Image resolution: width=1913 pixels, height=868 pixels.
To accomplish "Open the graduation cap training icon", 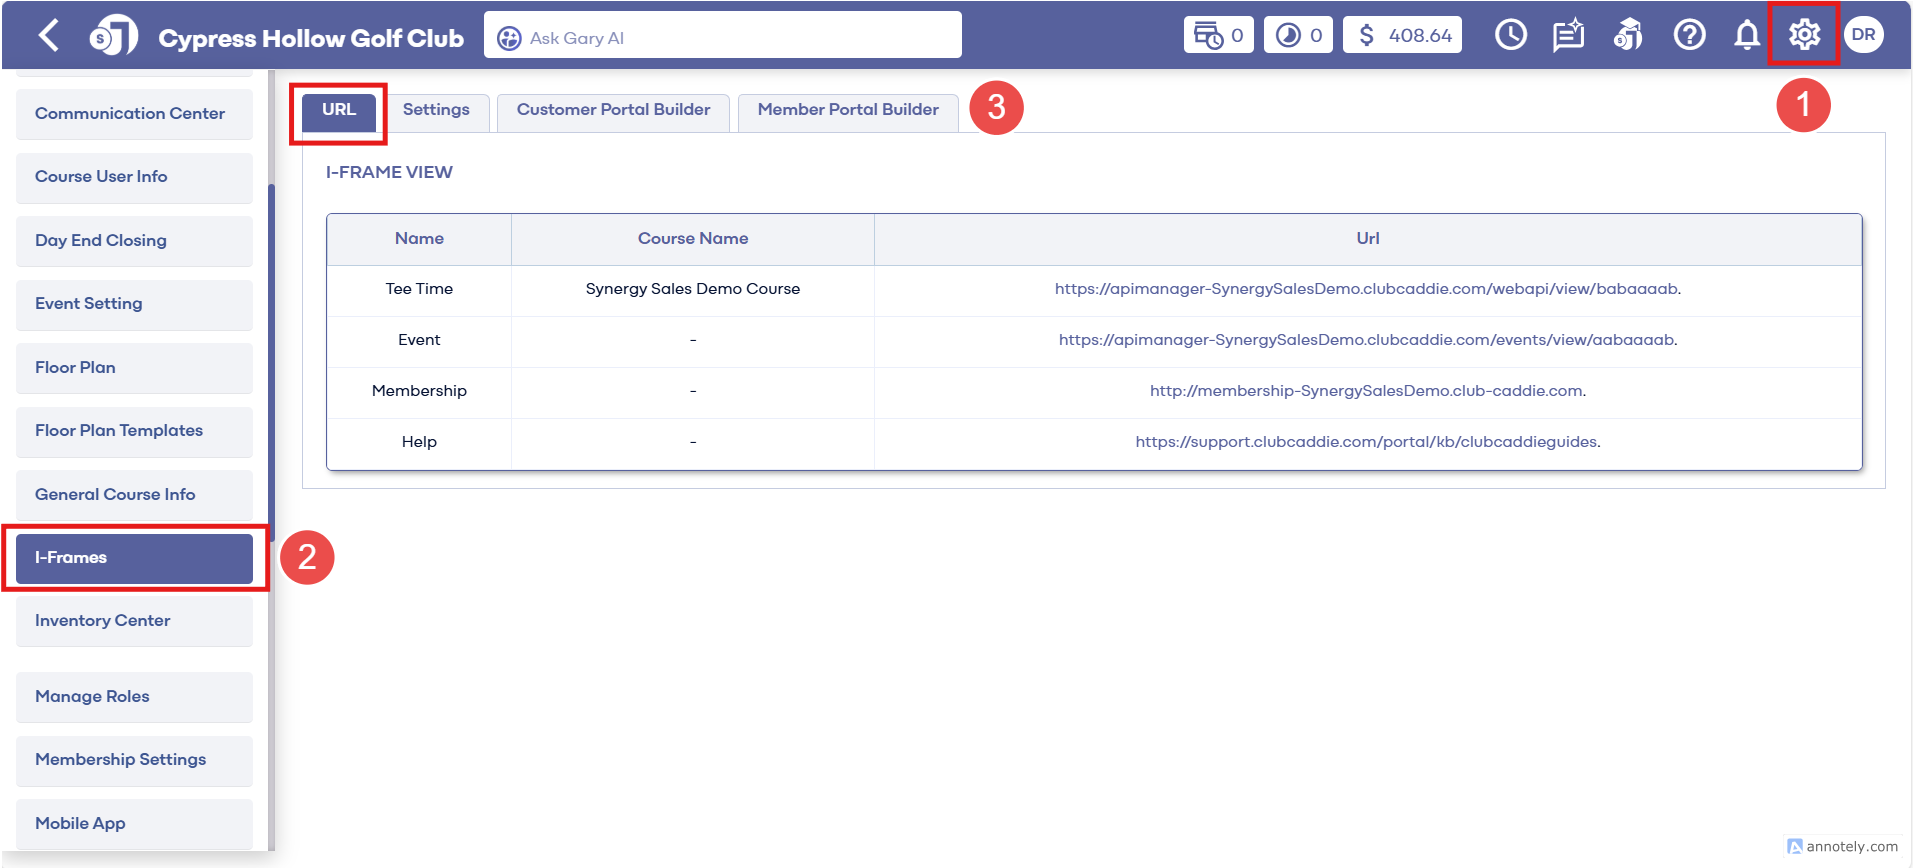I will pos(1628,35).
